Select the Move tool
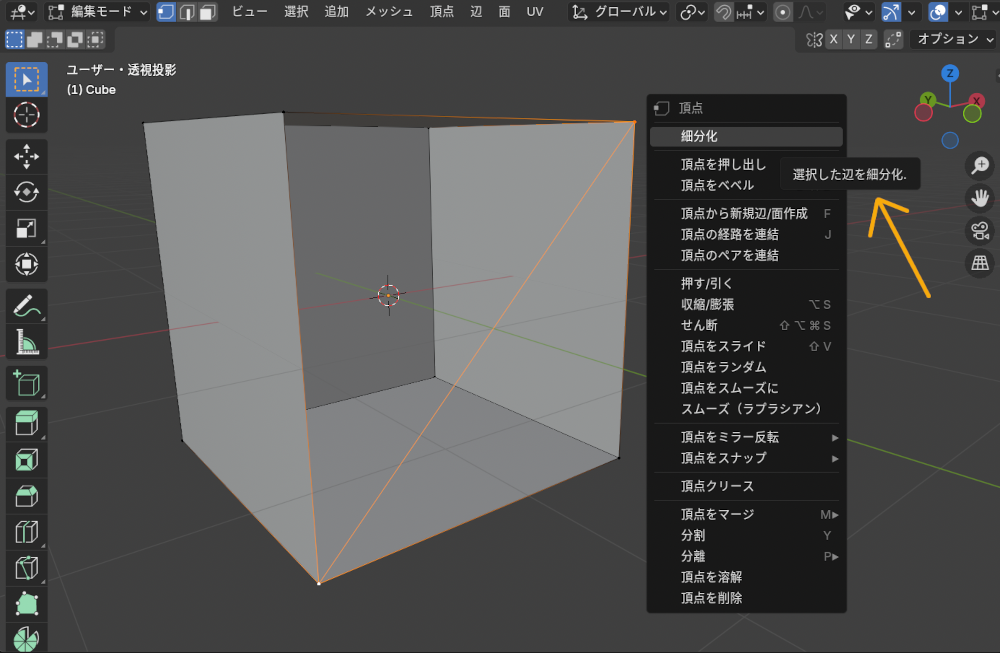This screenshot has height=653, width=1000. [22, 155]
